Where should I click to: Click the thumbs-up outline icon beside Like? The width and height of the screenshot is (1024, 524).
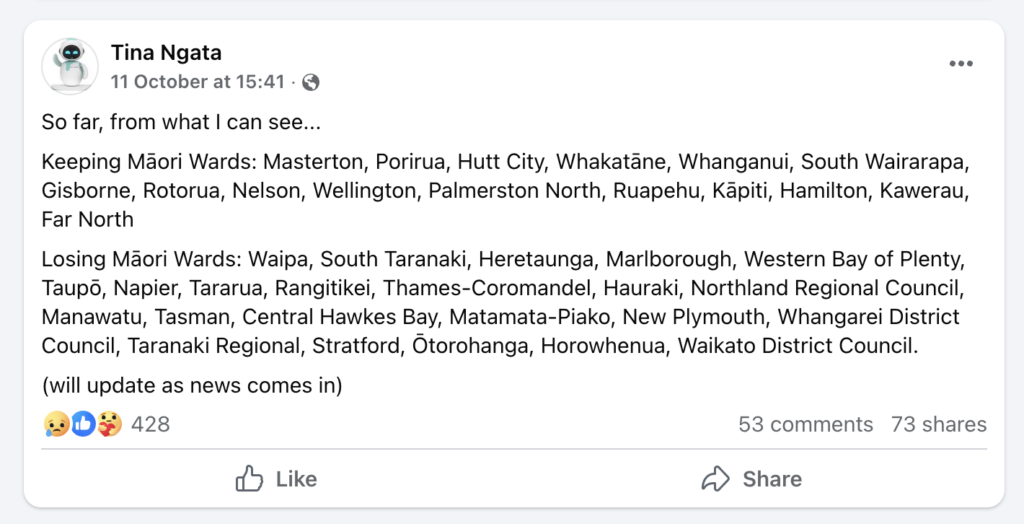point(249,479)
